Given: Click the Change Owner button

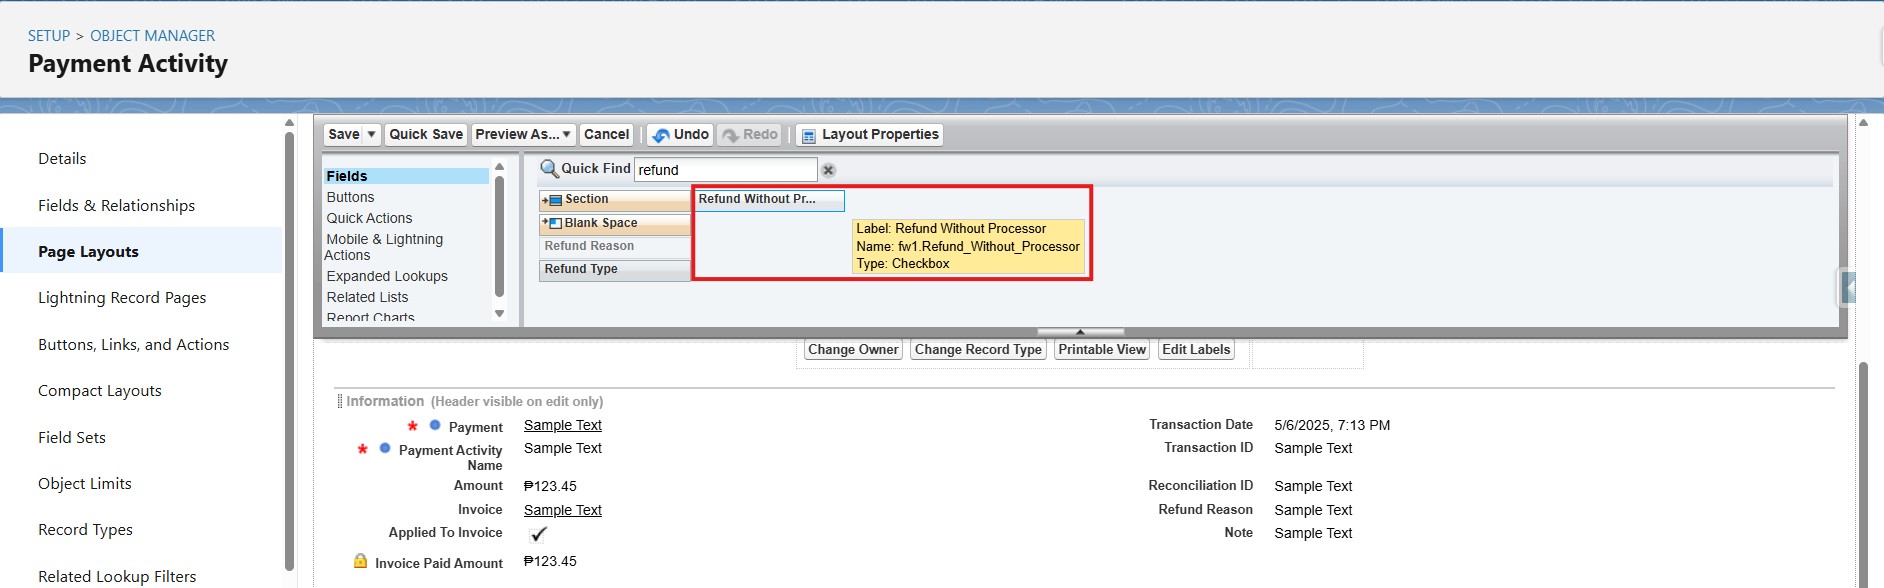Looking at the screenshot, I should [x=853, y=350].
